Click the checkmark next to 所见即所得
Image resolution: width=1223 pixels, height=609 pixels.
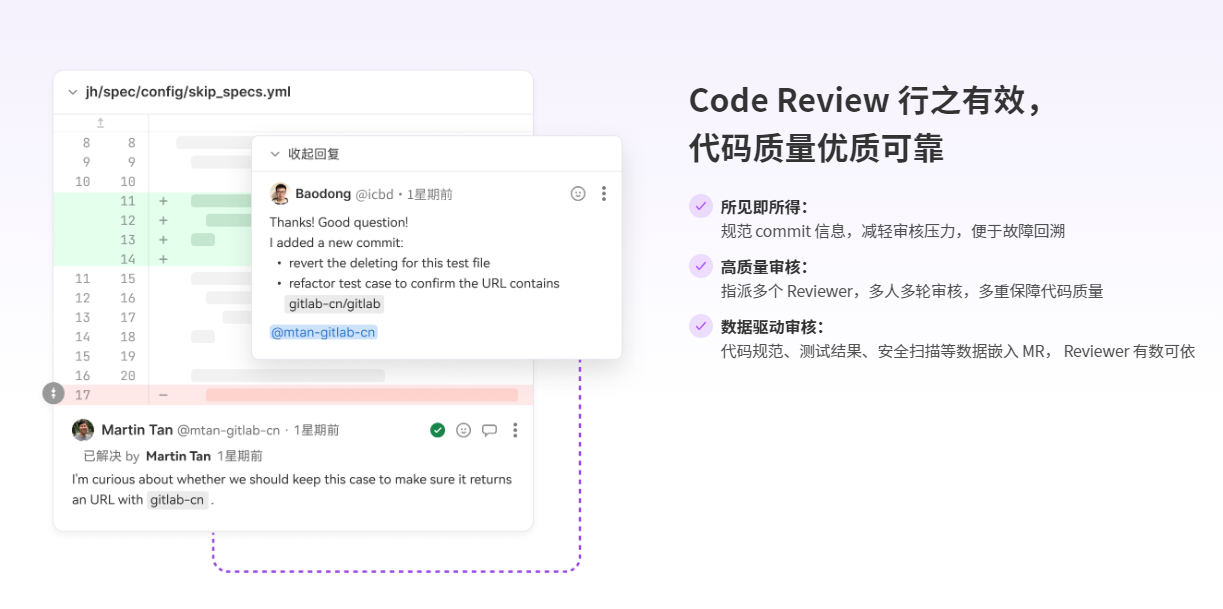(x=701, y=206)
